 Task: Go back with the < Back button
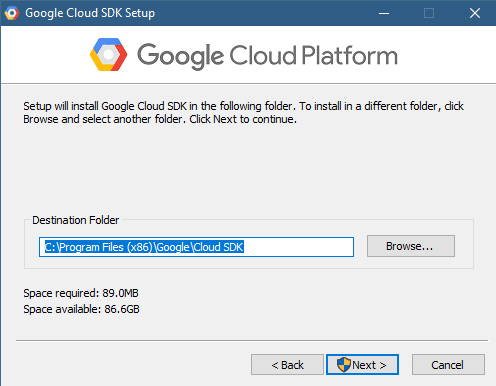(x=287, y=365)
